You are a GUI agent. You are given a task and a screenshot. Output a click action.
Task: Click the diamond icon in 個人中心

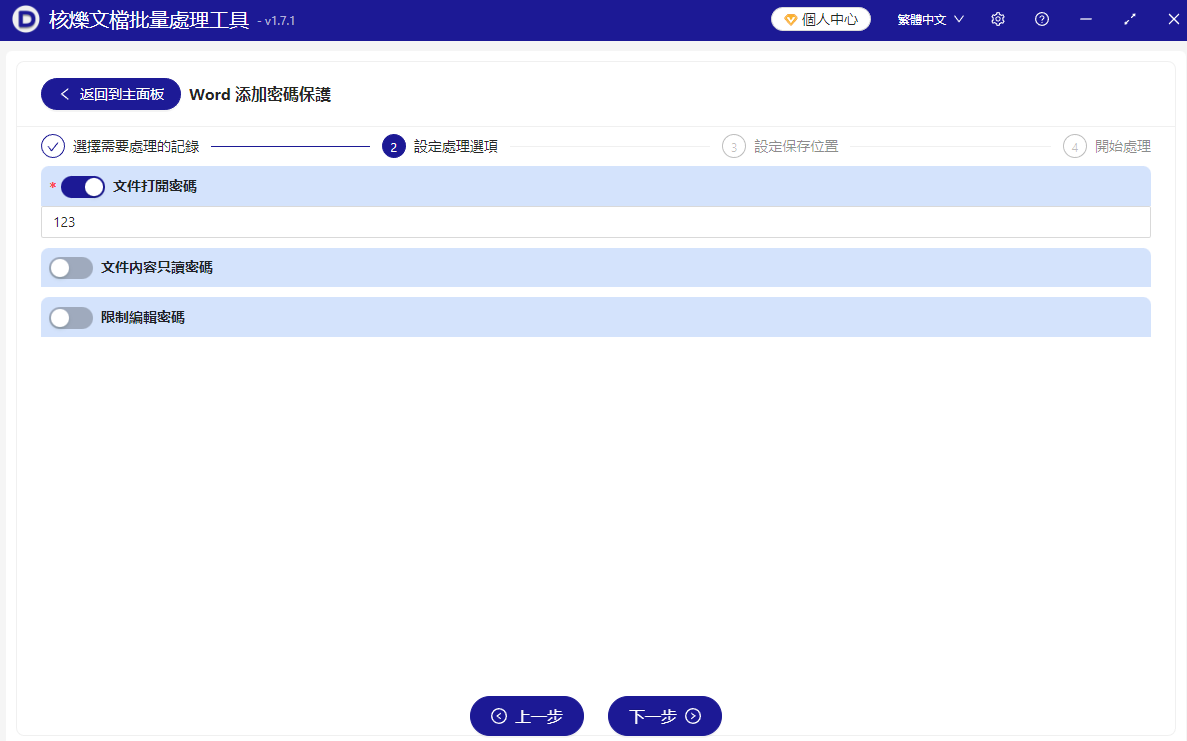pyautogui.click(x=790, y=19)
